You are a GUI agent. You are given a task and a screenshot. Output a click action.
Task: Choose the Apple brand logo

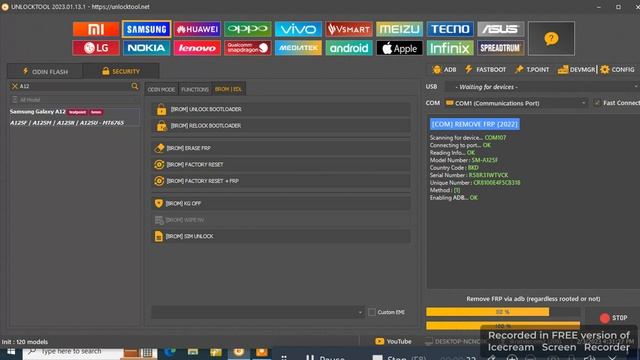point(400,48)
